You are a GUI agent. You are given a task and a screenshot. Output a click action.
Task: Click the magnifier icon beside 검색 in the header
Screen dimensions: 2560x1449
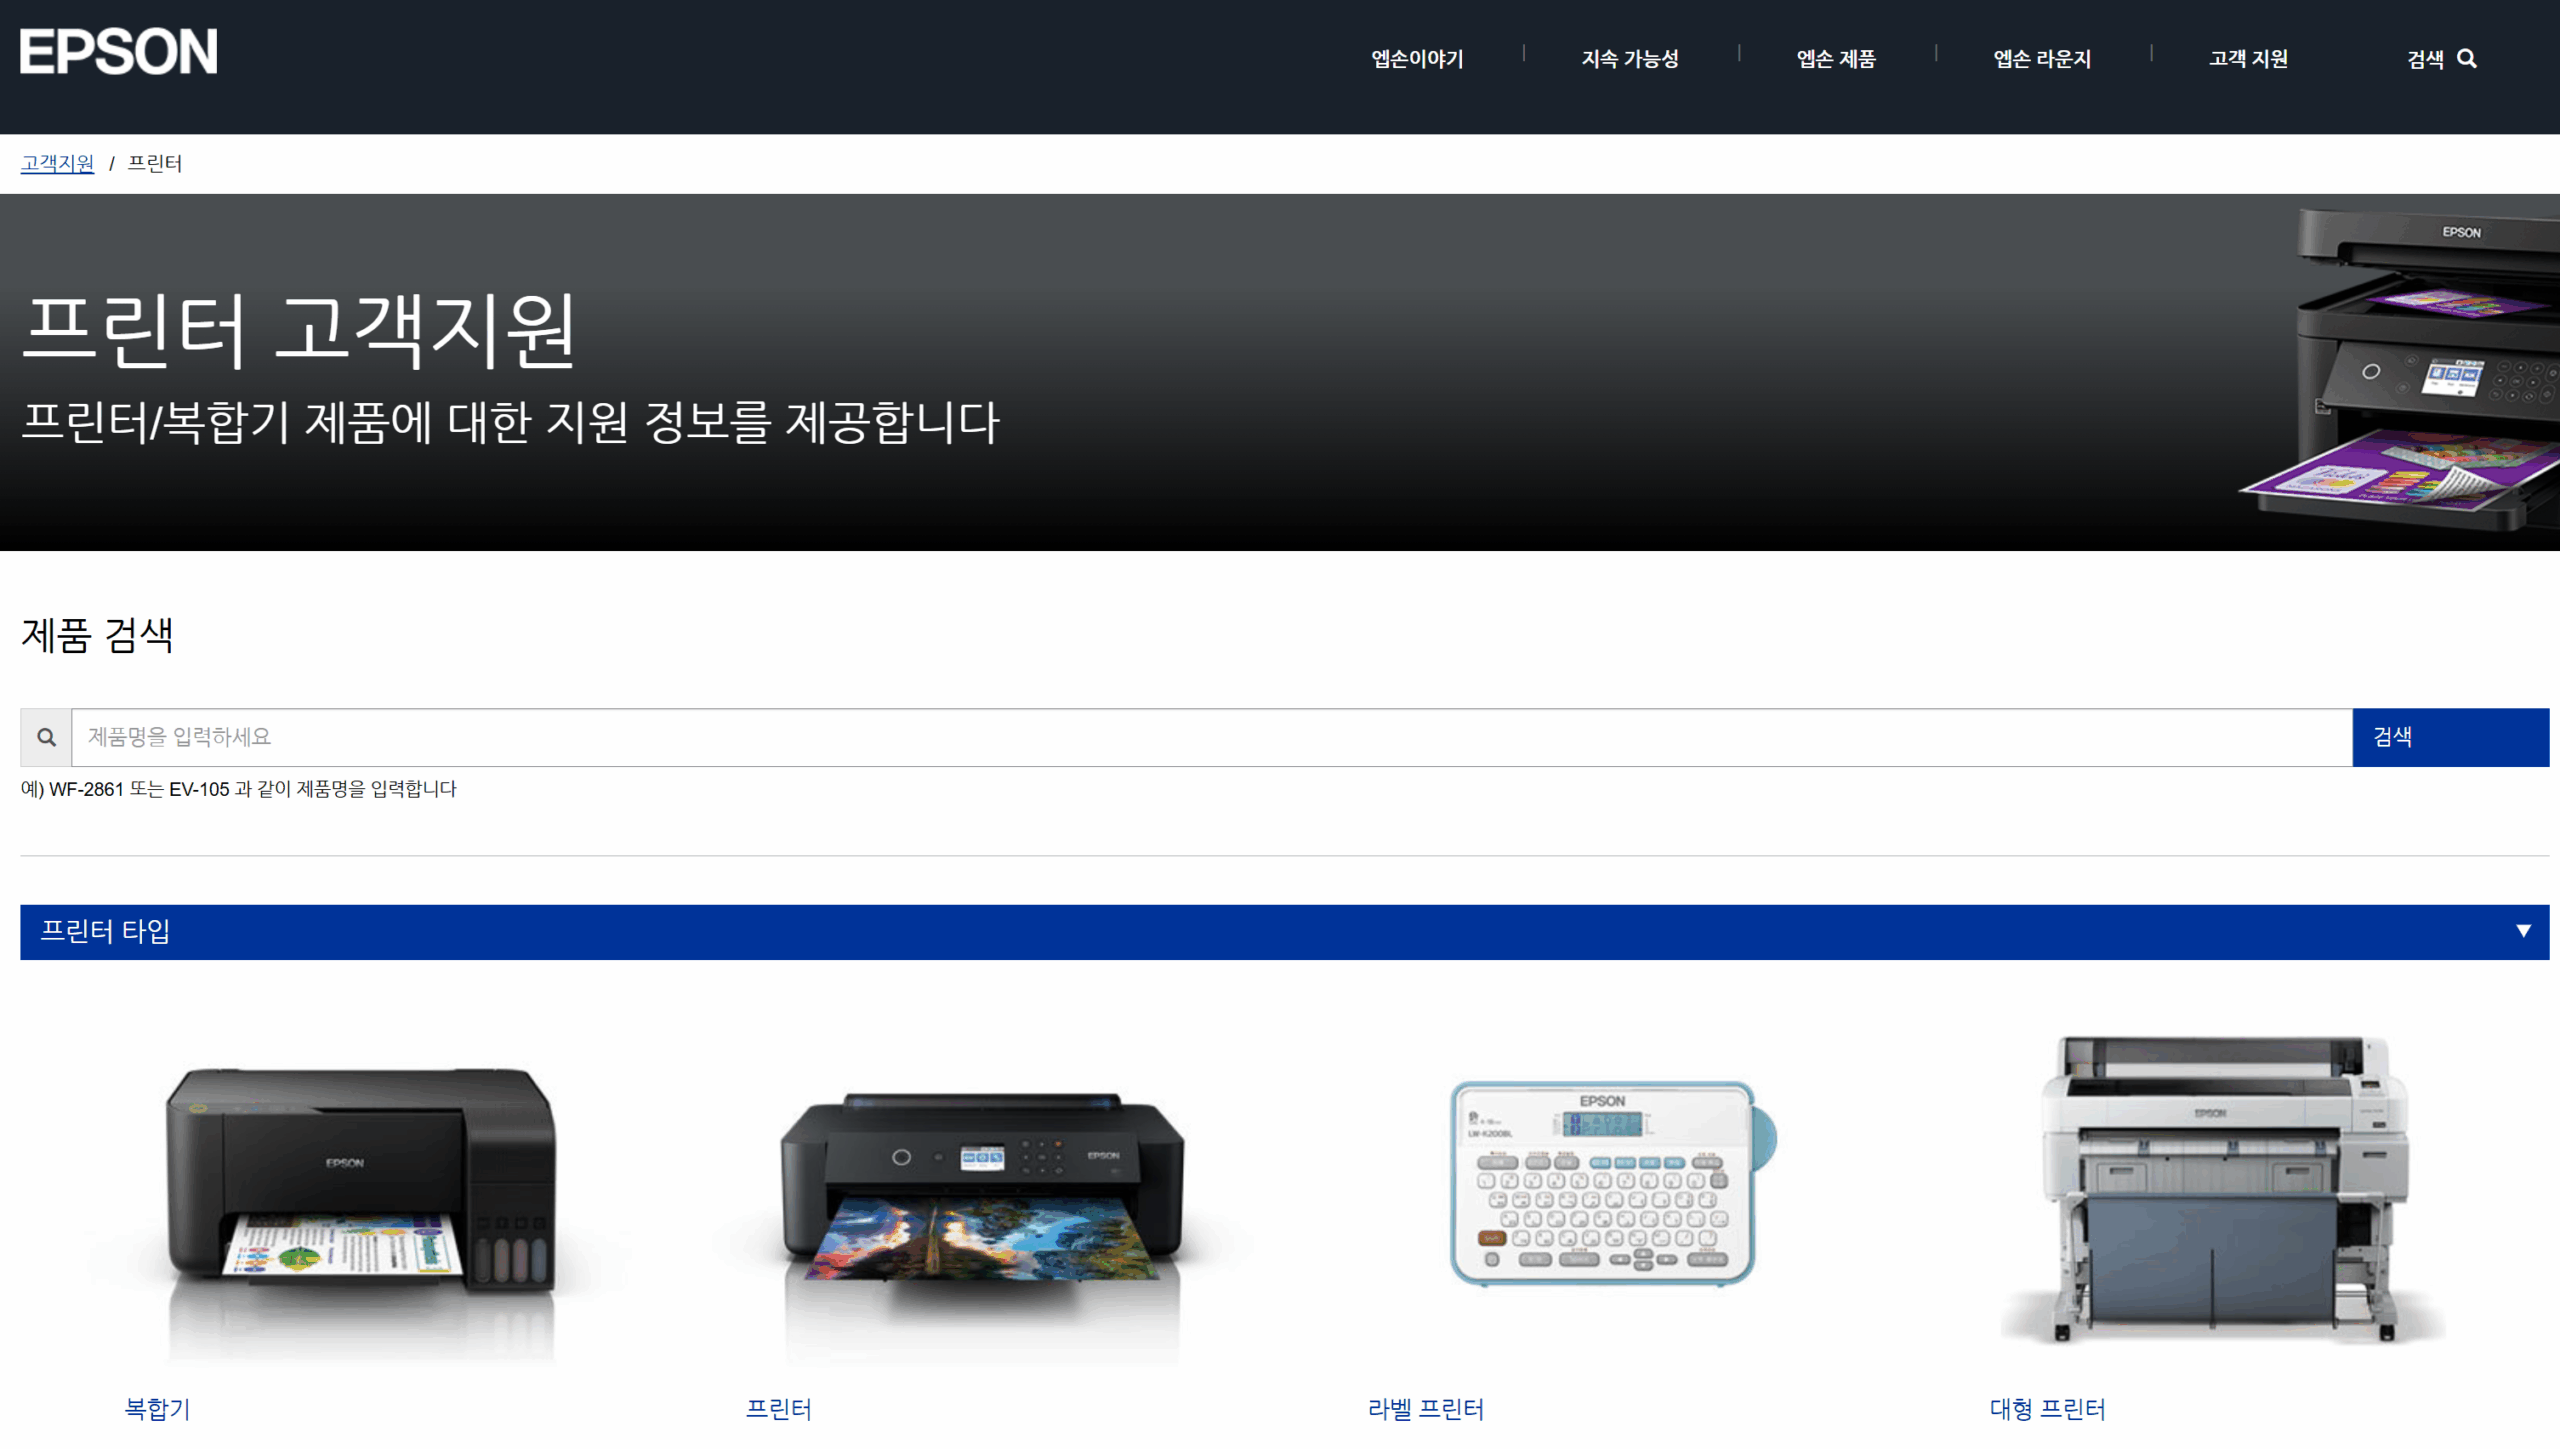point(2467,59)
